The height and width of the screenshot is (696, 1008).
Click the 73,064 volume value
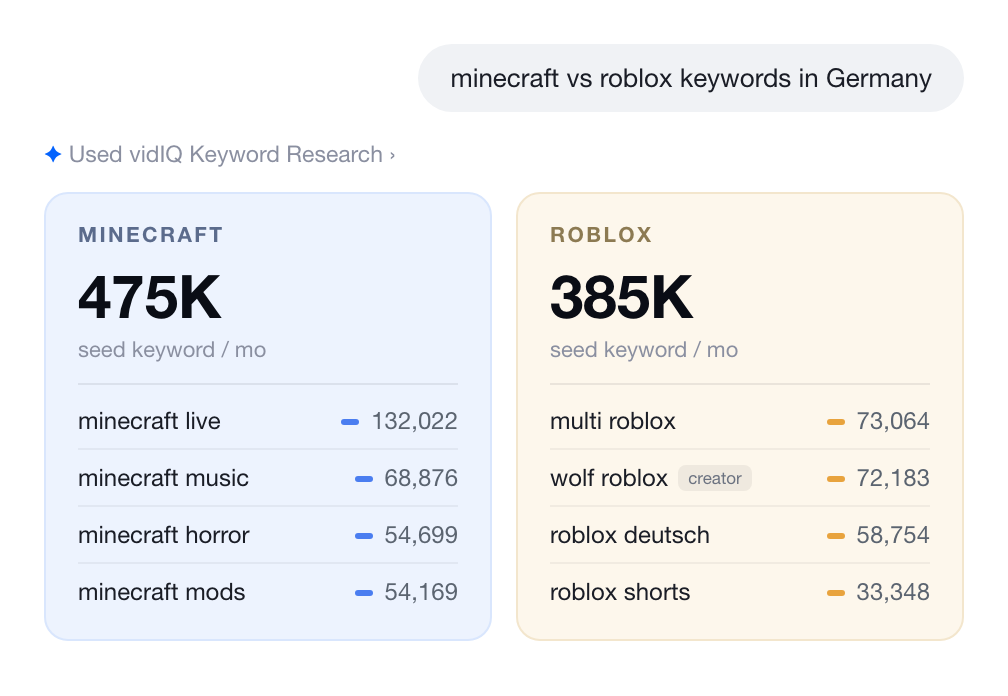pyautogui.click(x=893, y=421)
